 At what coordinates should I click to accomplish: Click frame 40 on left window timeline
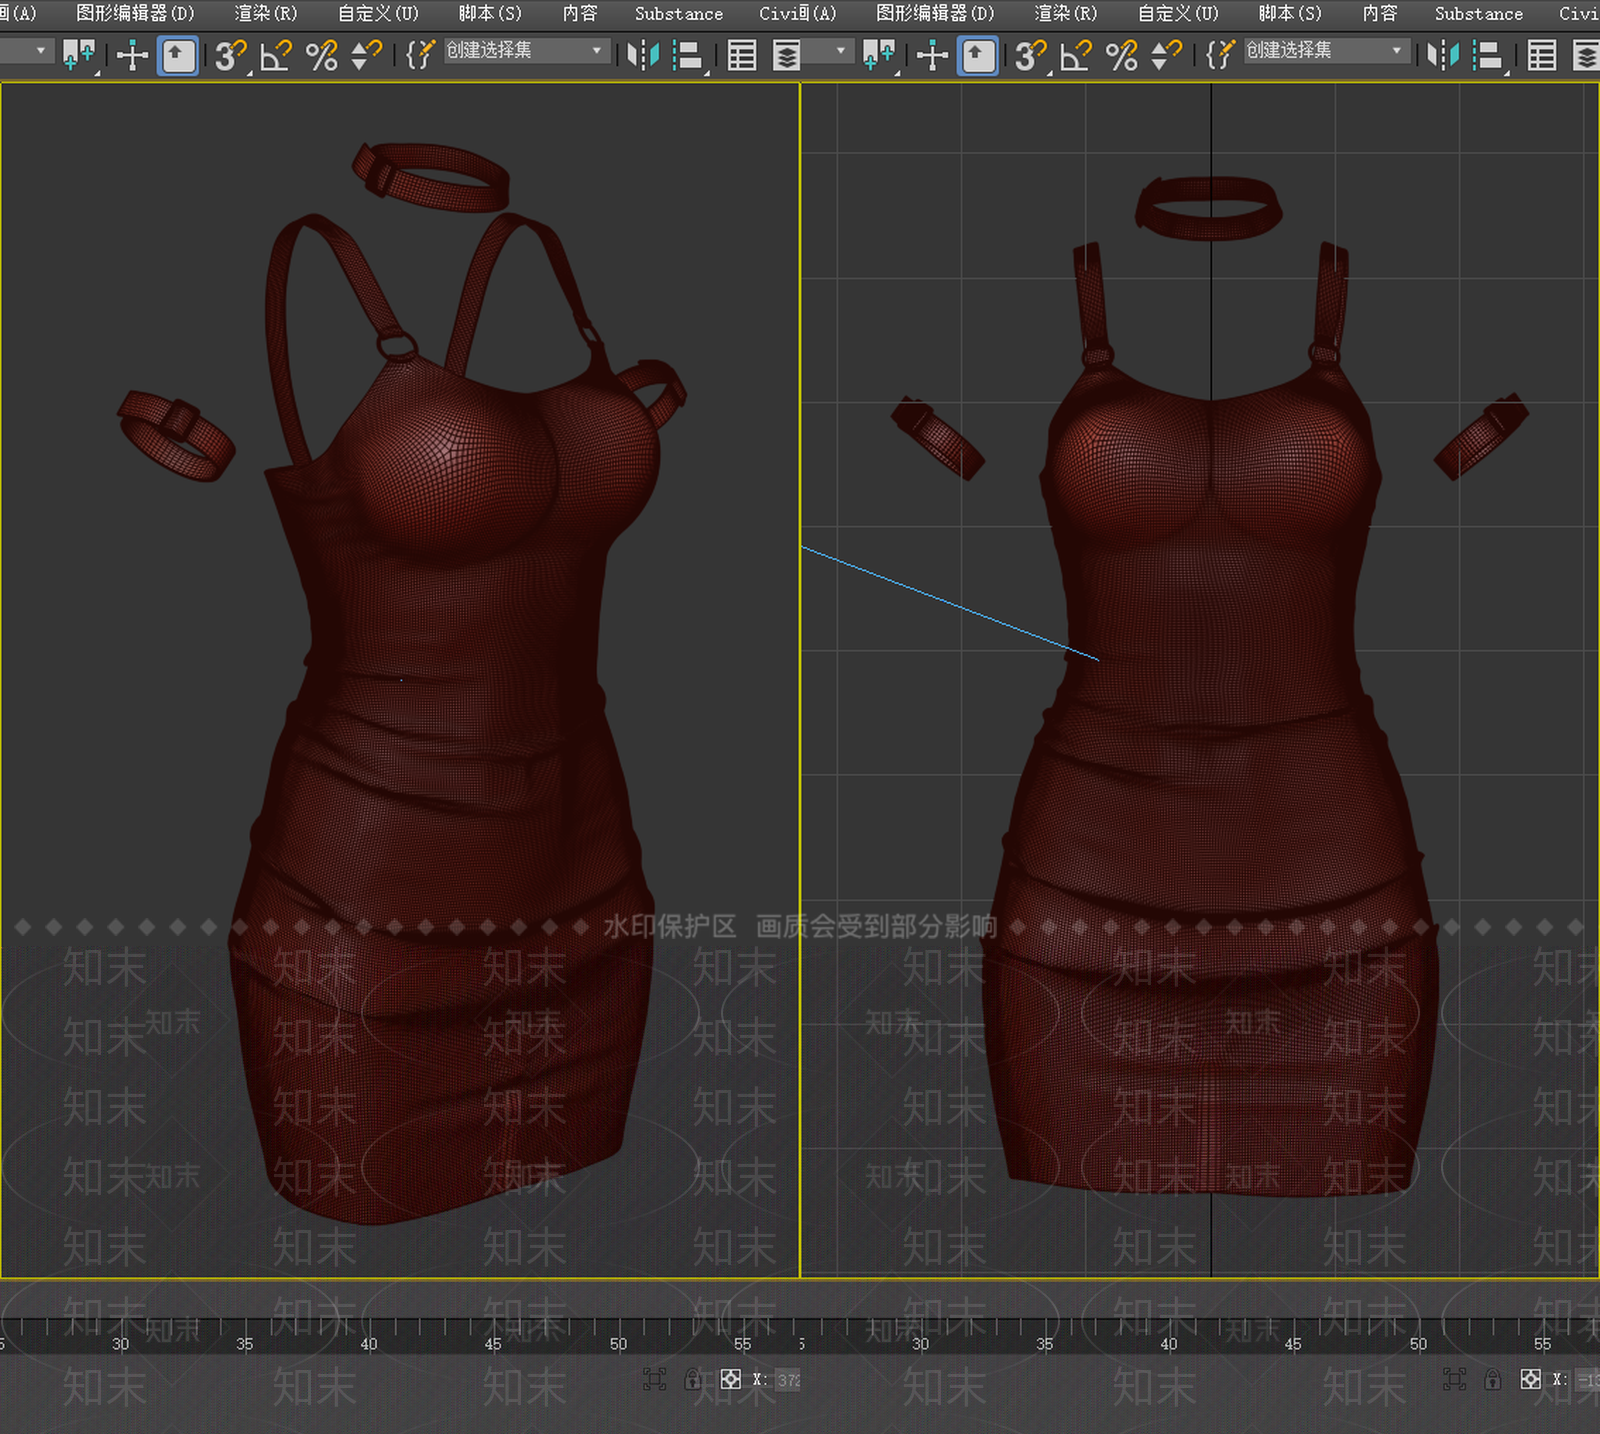pyautogui.click(x=369, y=1344)
